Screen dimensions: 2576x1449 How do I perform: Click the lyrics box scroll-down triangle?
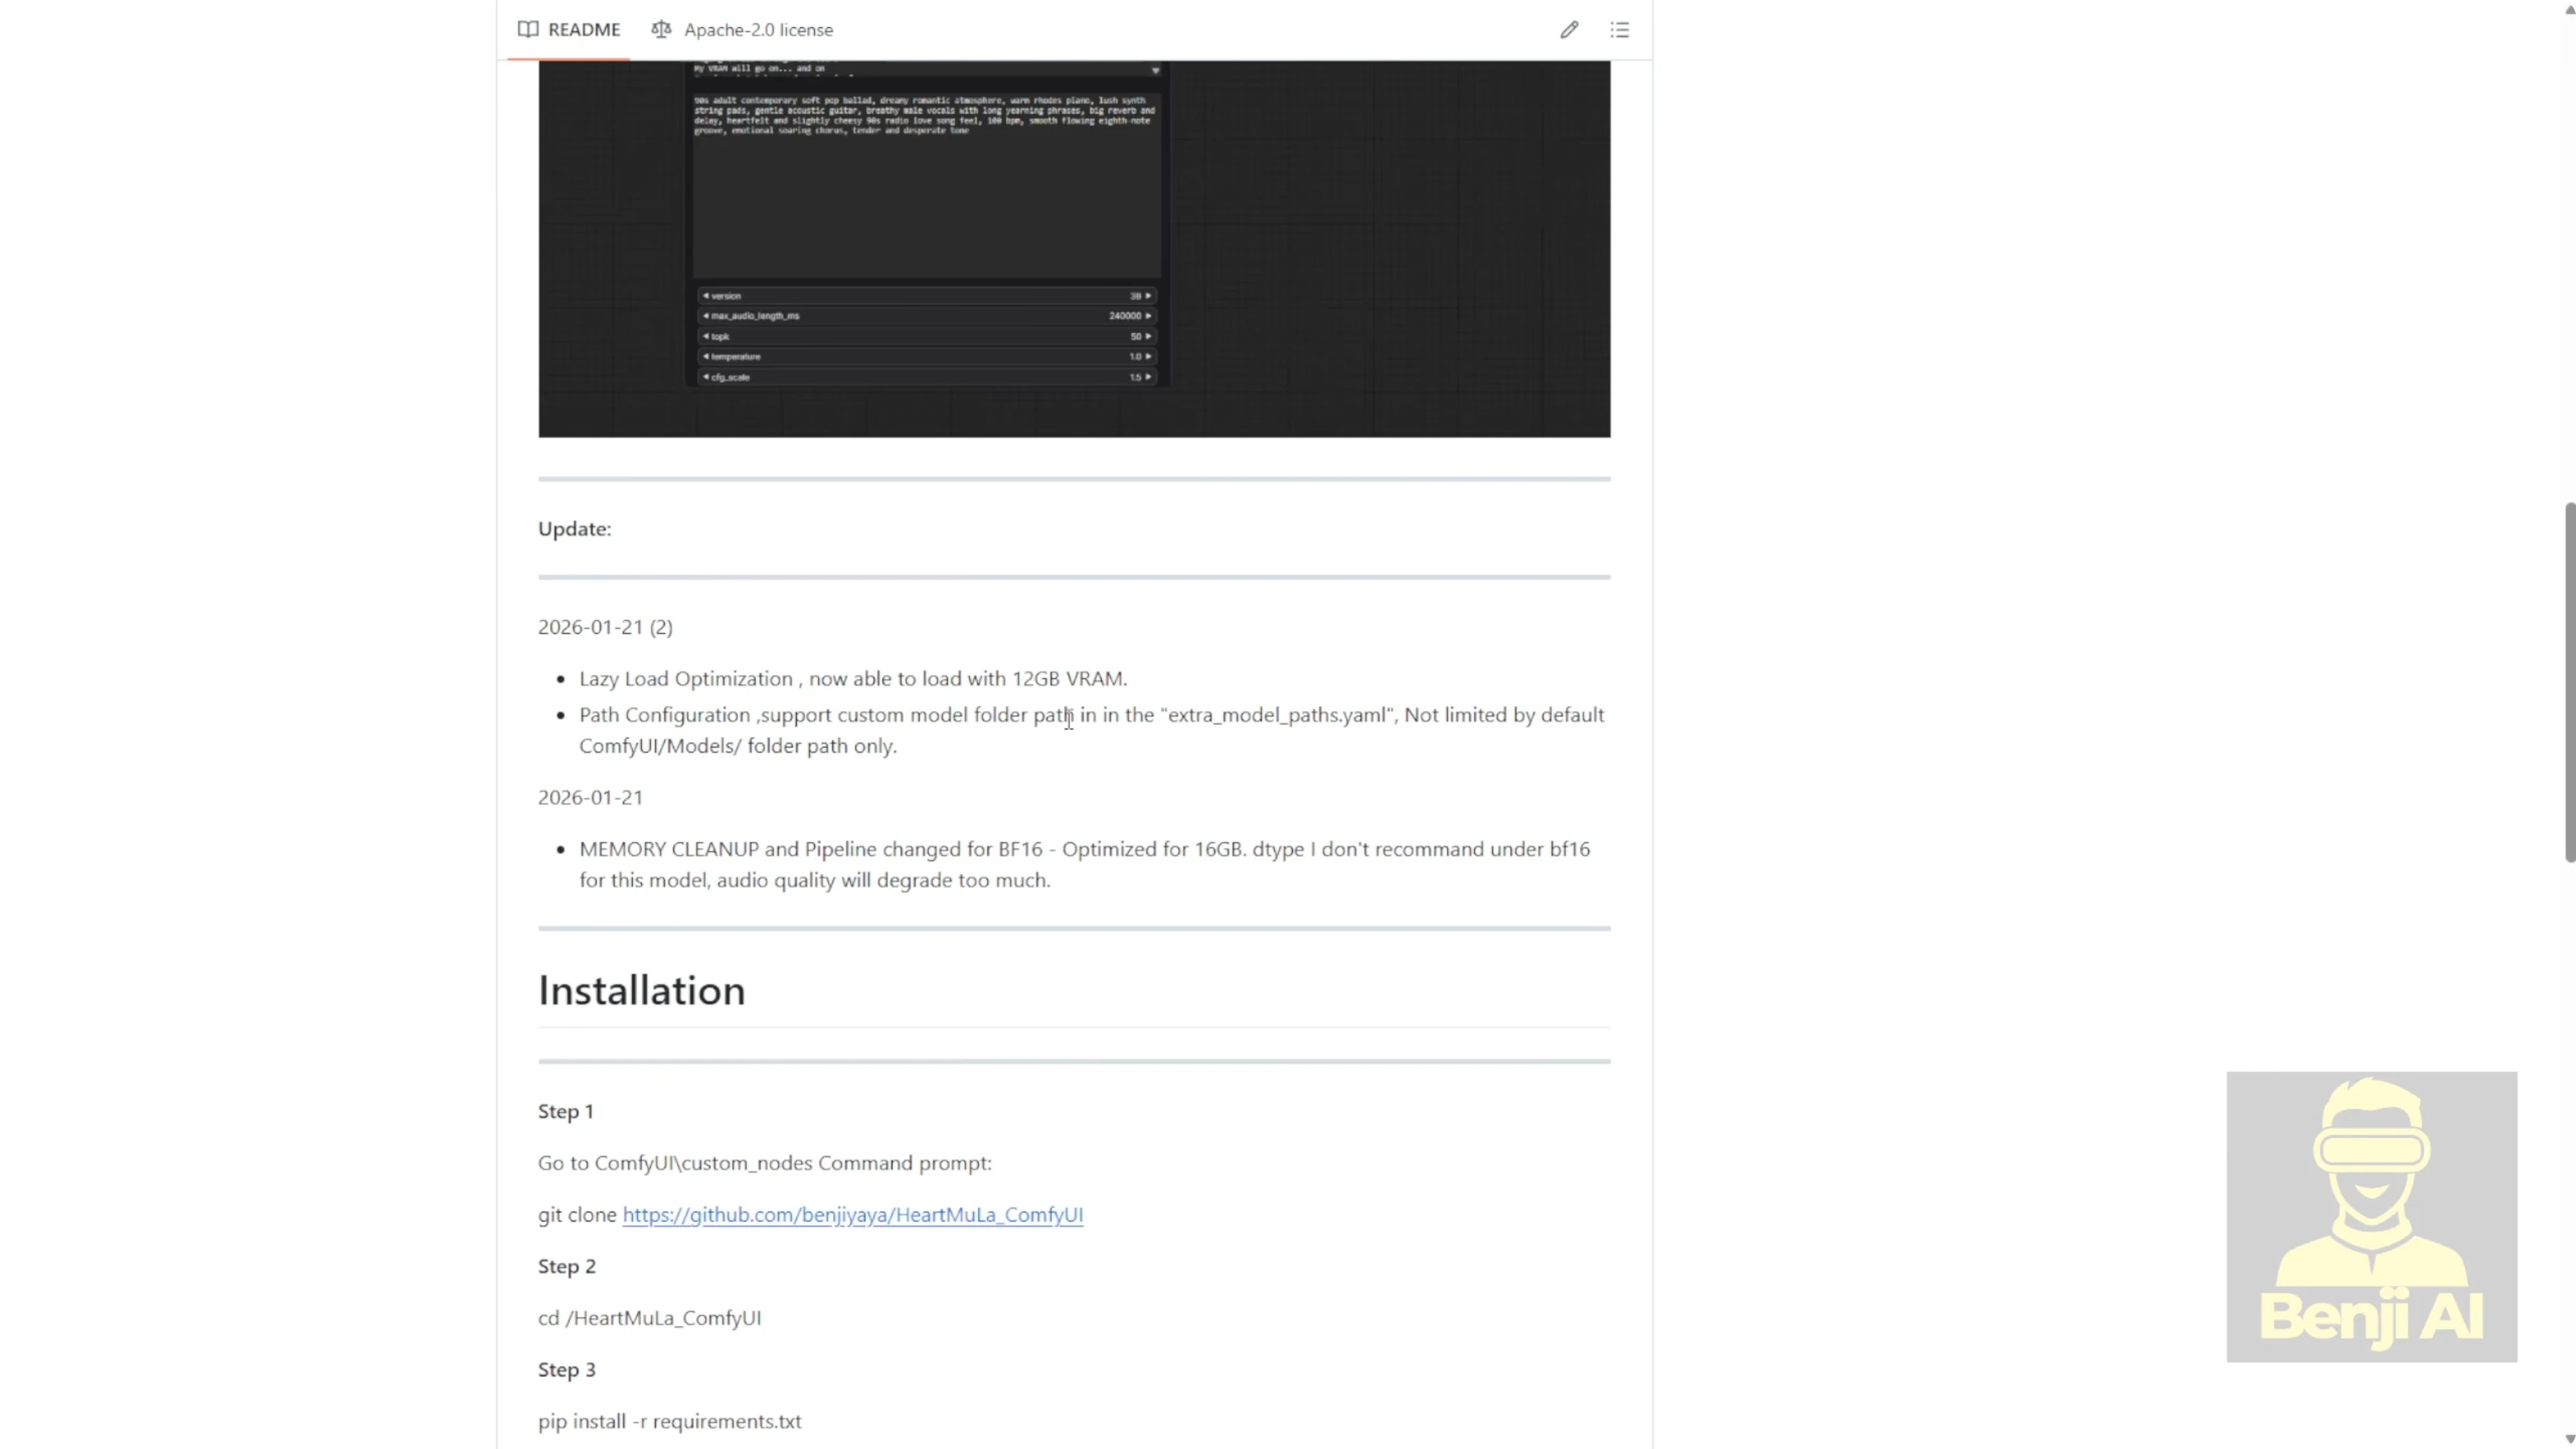pyautogui.click(x=1155, y=71)
